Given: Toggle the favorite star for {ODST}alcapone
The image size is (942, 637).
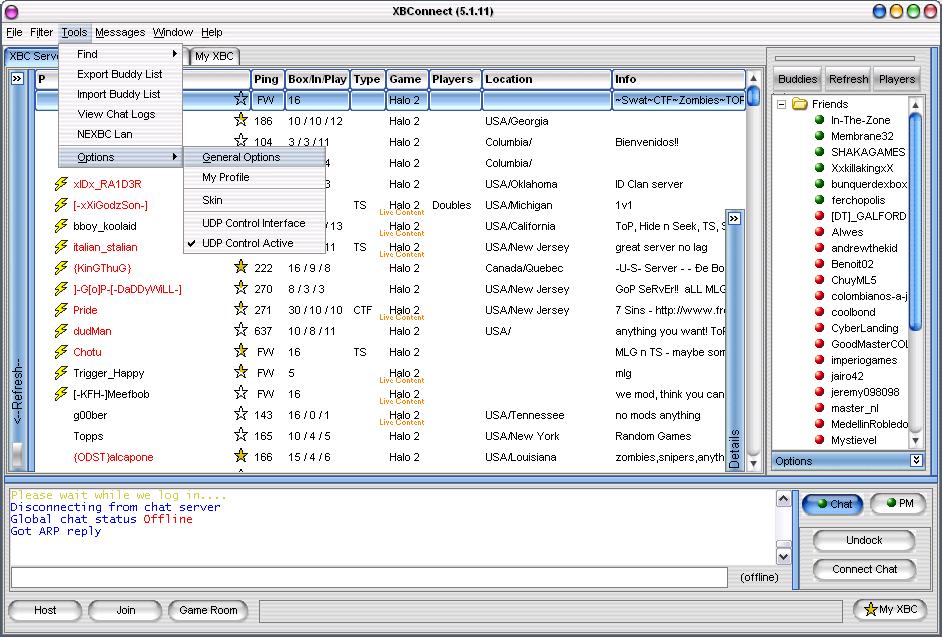Looking at the screenshot, I should pyautogui.click(x=241, y=456).
